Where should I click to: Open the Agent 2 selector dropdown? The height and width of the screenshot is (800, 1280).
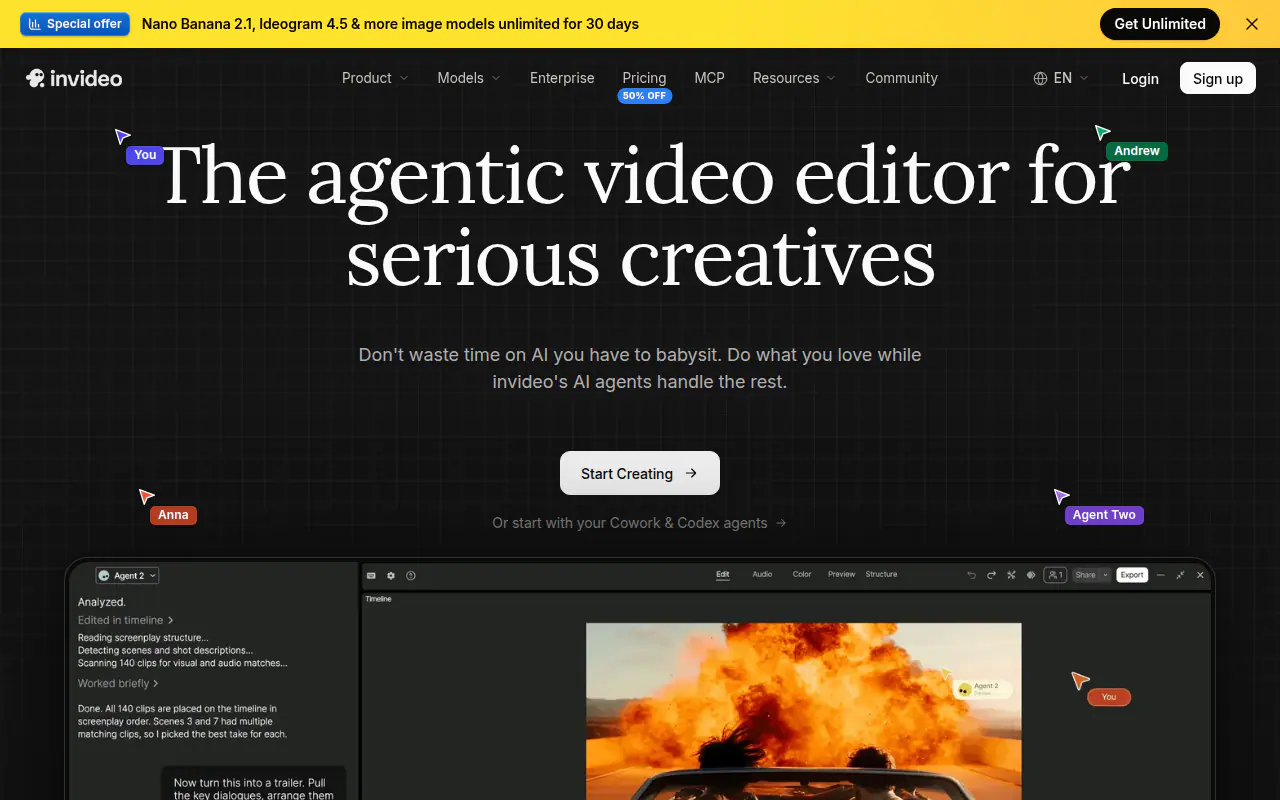click(127, 575)
